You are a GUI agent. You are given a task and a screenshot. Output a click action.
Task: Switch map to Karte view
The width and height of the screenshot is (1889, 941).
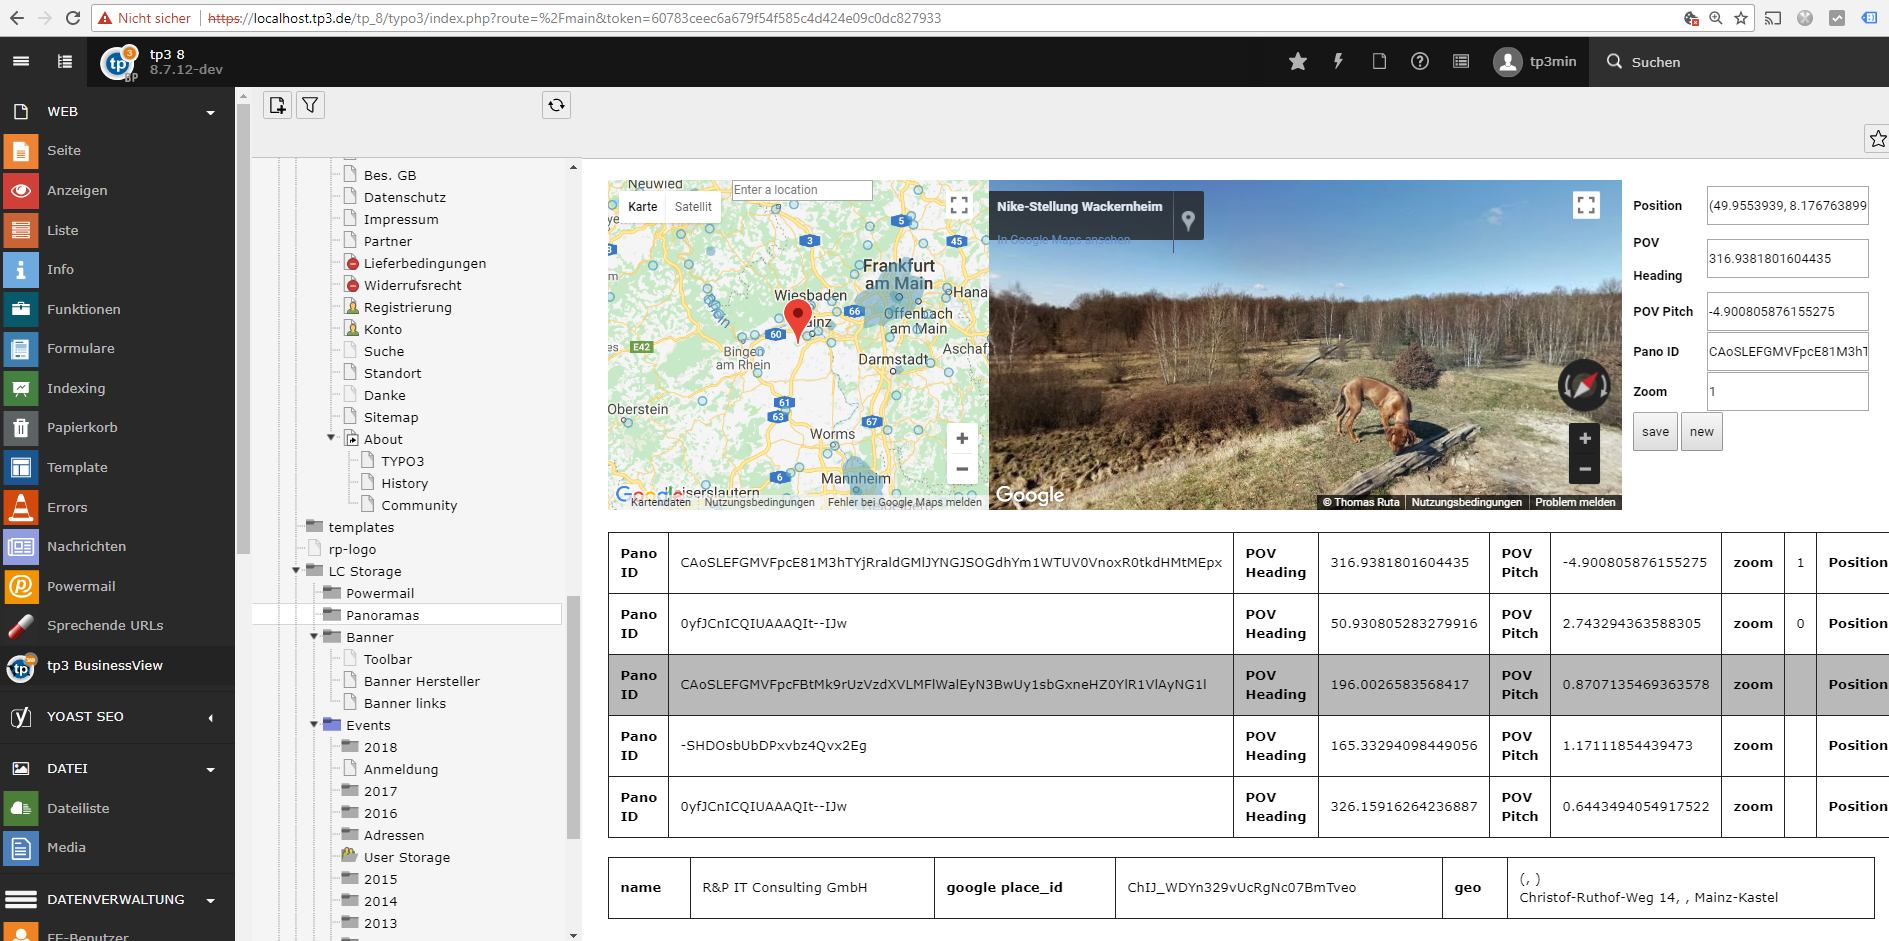(x=642, y=207)
